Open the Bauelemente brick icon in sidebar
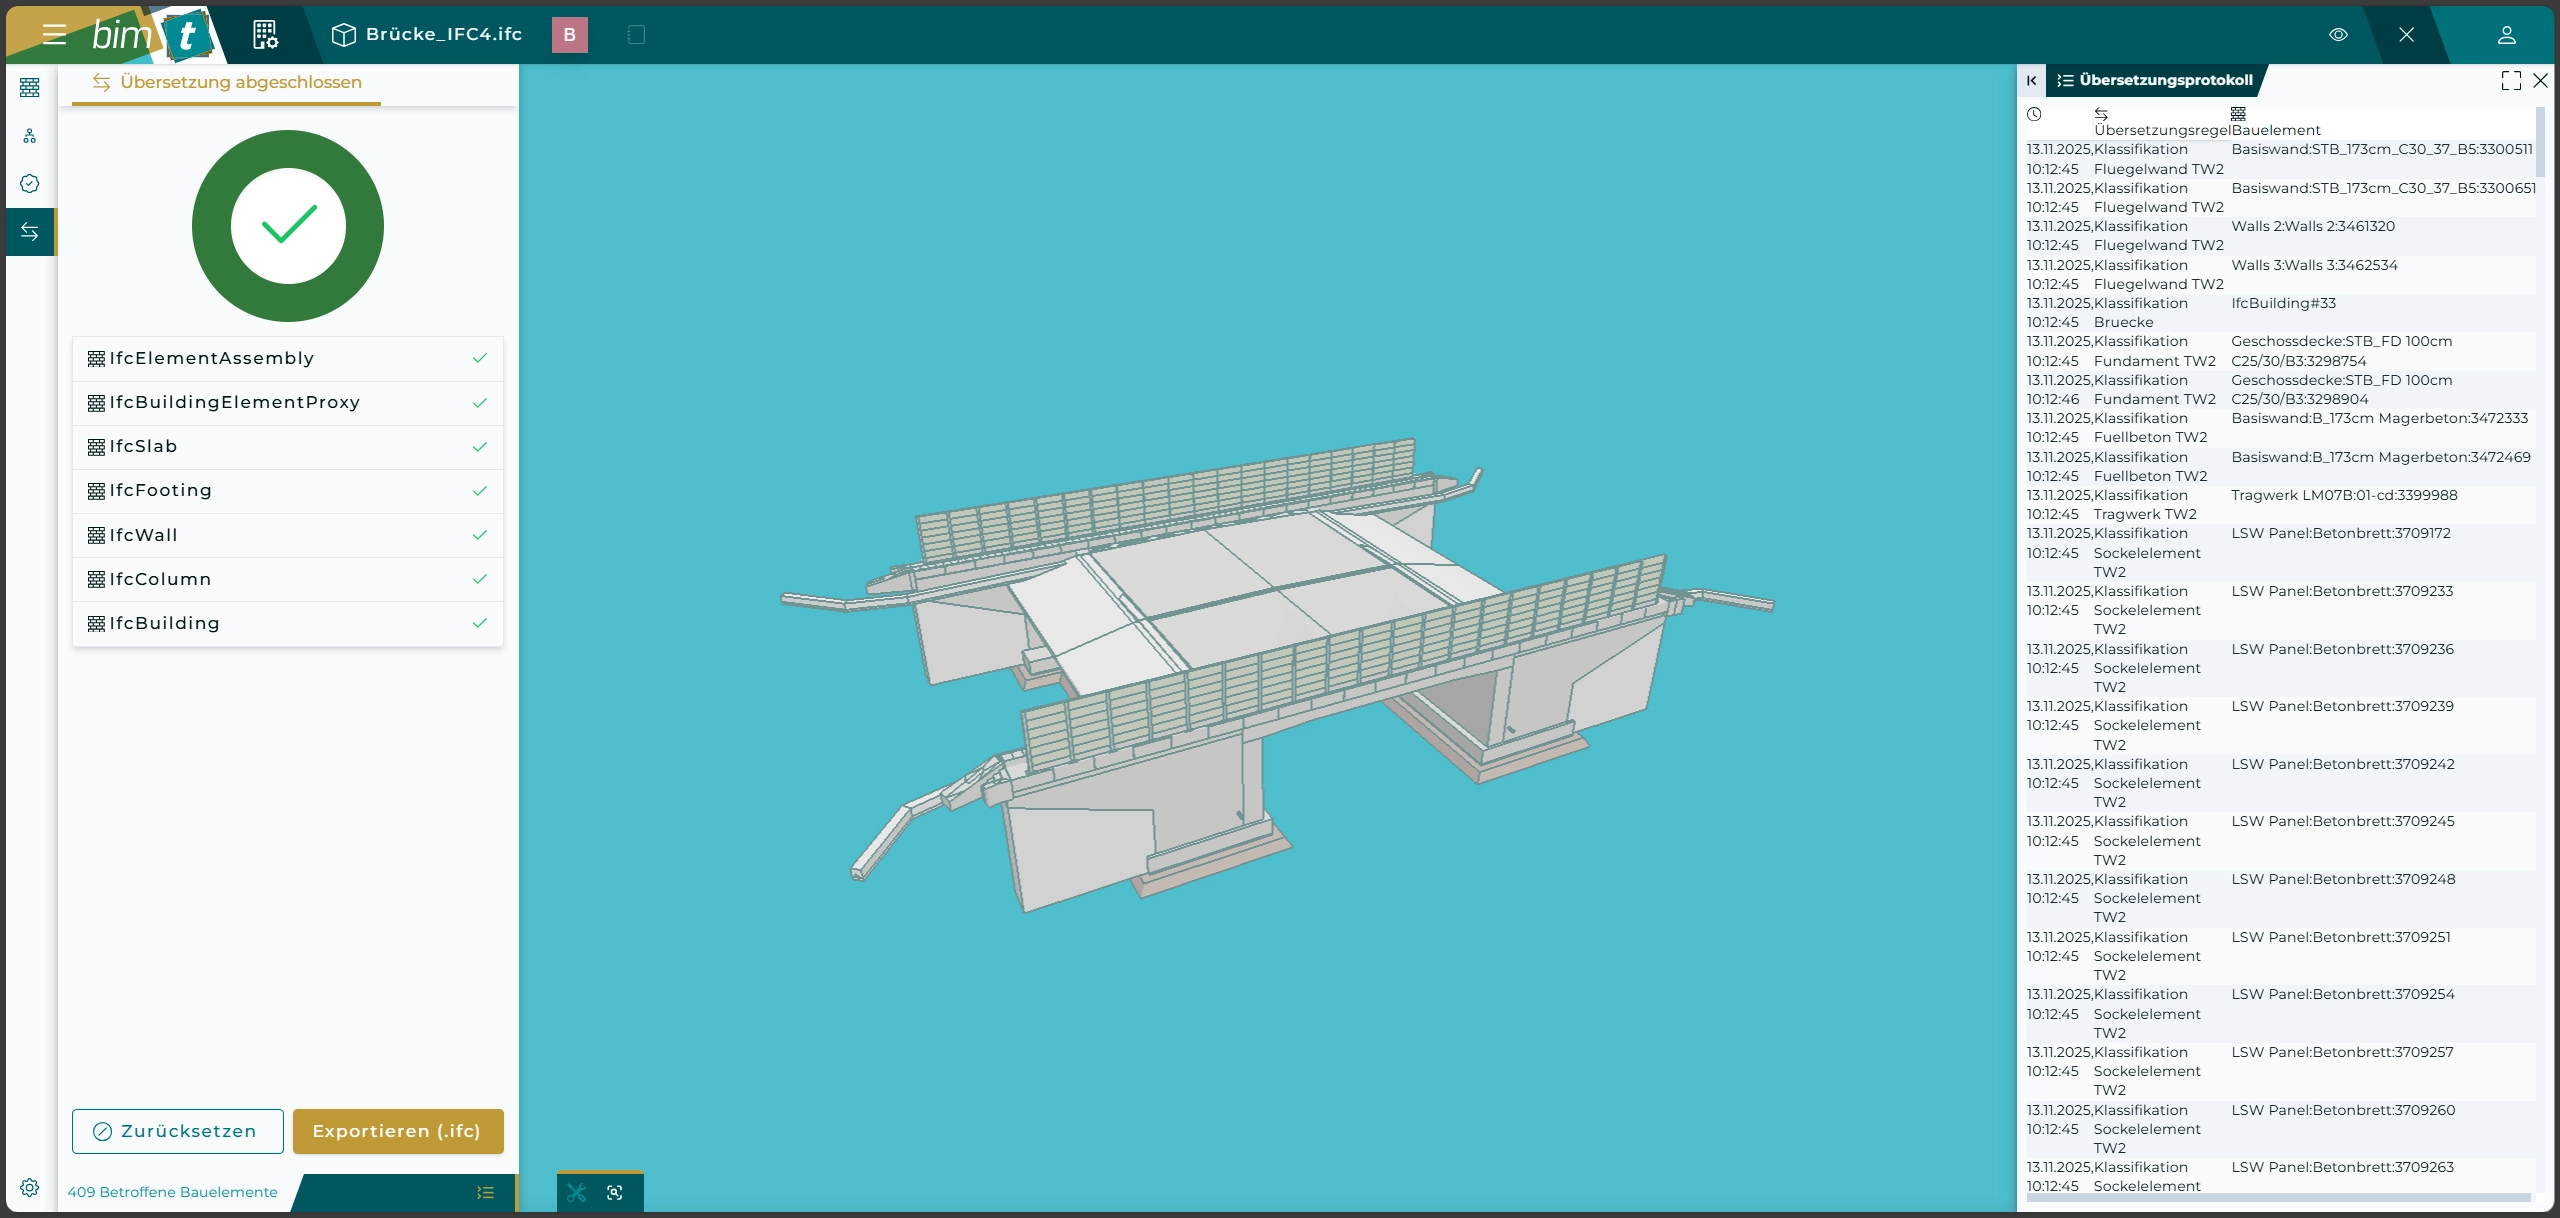The width and height of the screenshot is (2560, 1218). click(x=30, y=88)
